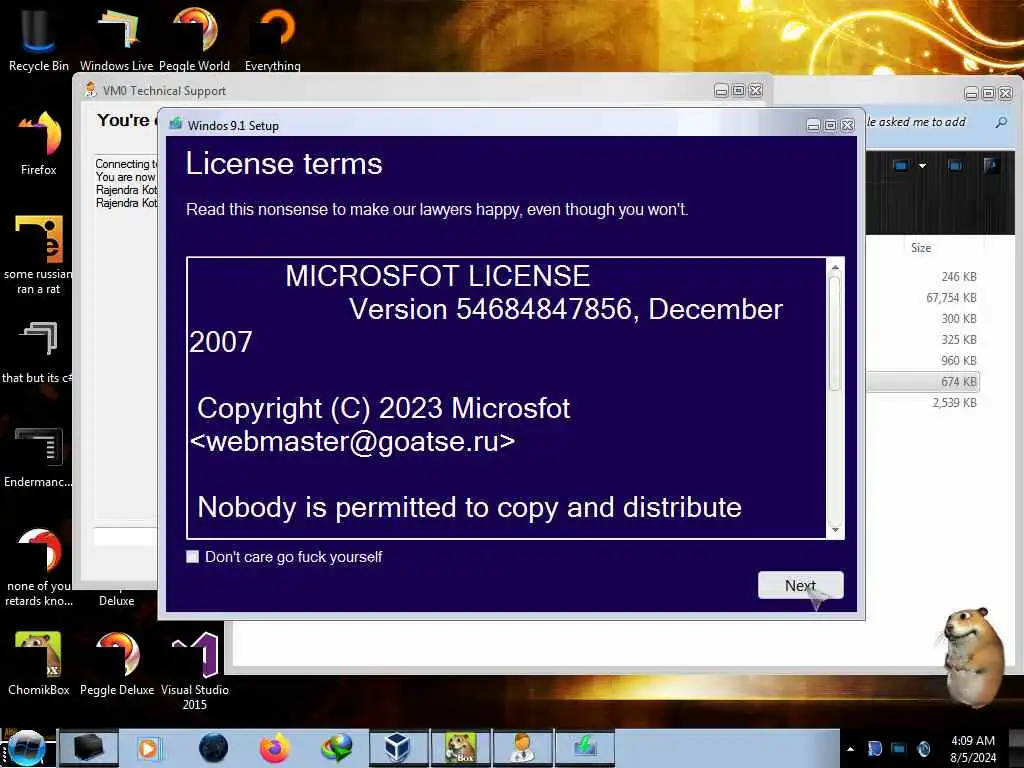Screen dimensions: 1024x768
Task: Open the dark globe taskbar icon
Action: (214, 748)
